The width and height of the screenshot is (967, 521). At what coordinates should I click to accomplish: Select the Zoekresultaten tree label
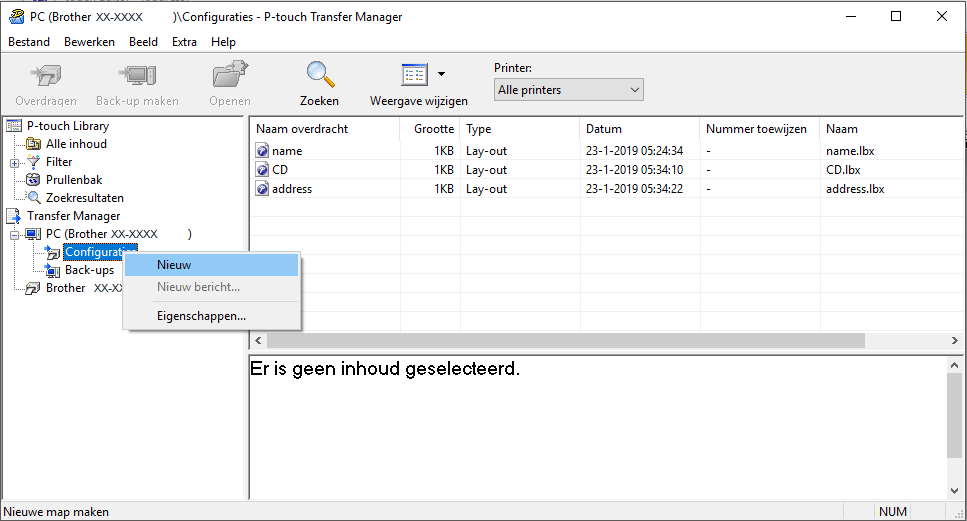pyautogui.click(x=84, y=198)
